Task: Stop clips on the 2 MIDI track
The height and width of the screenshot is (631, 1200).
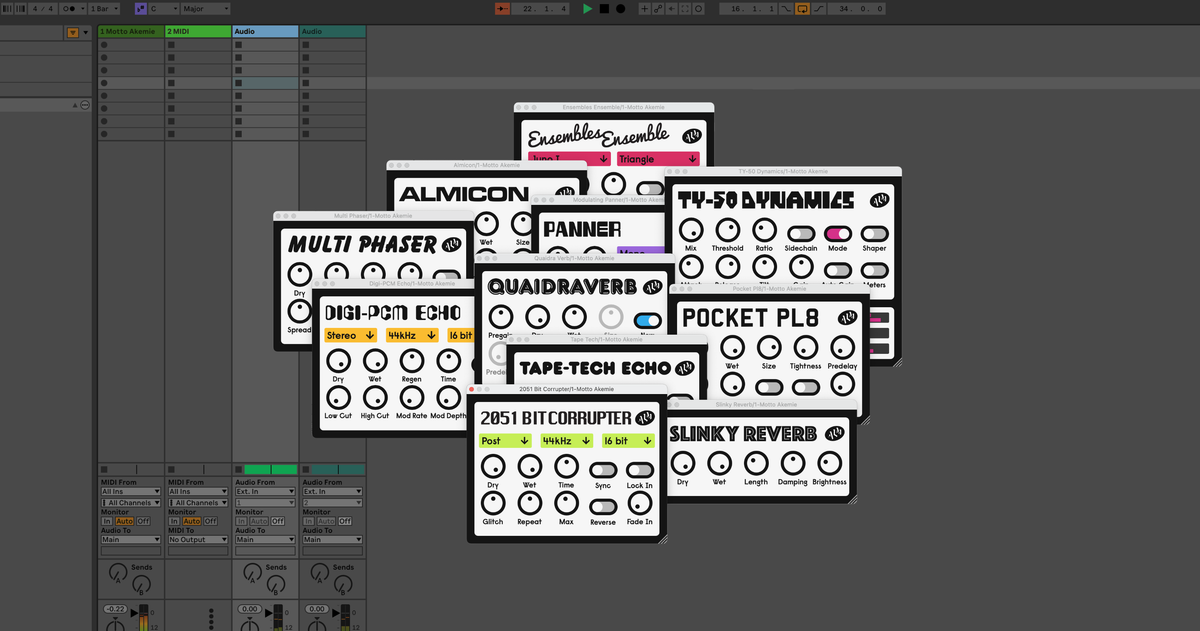Action: [x=171, y=469]
